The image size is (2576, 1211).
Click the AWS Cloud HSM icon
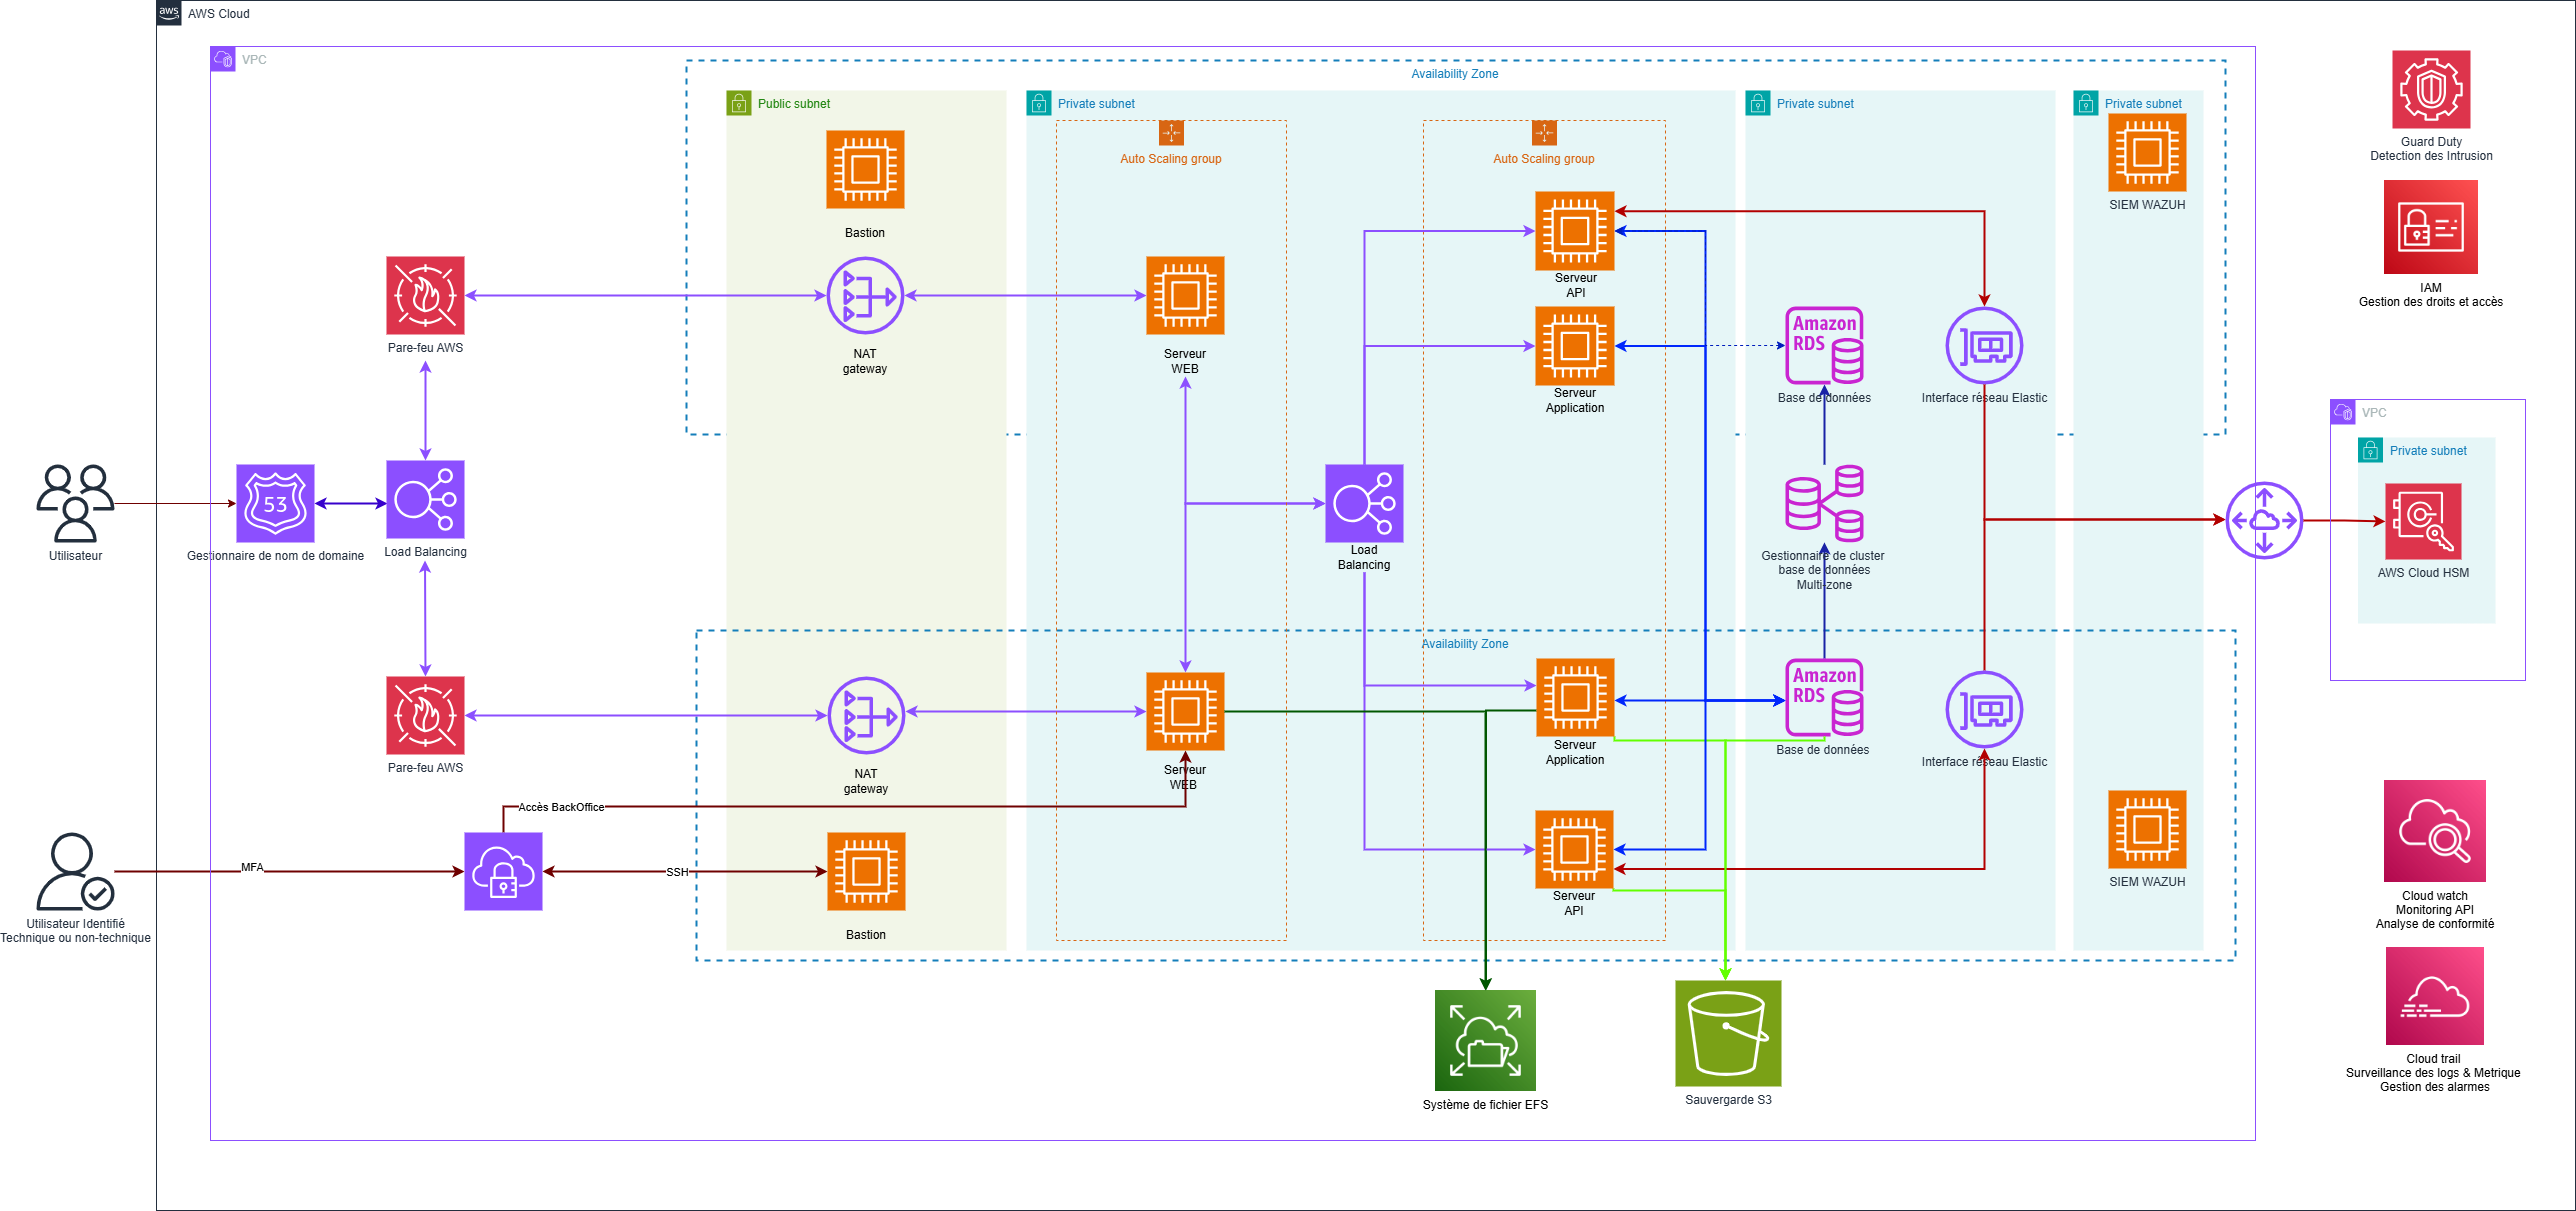(x=2423, y=521)
